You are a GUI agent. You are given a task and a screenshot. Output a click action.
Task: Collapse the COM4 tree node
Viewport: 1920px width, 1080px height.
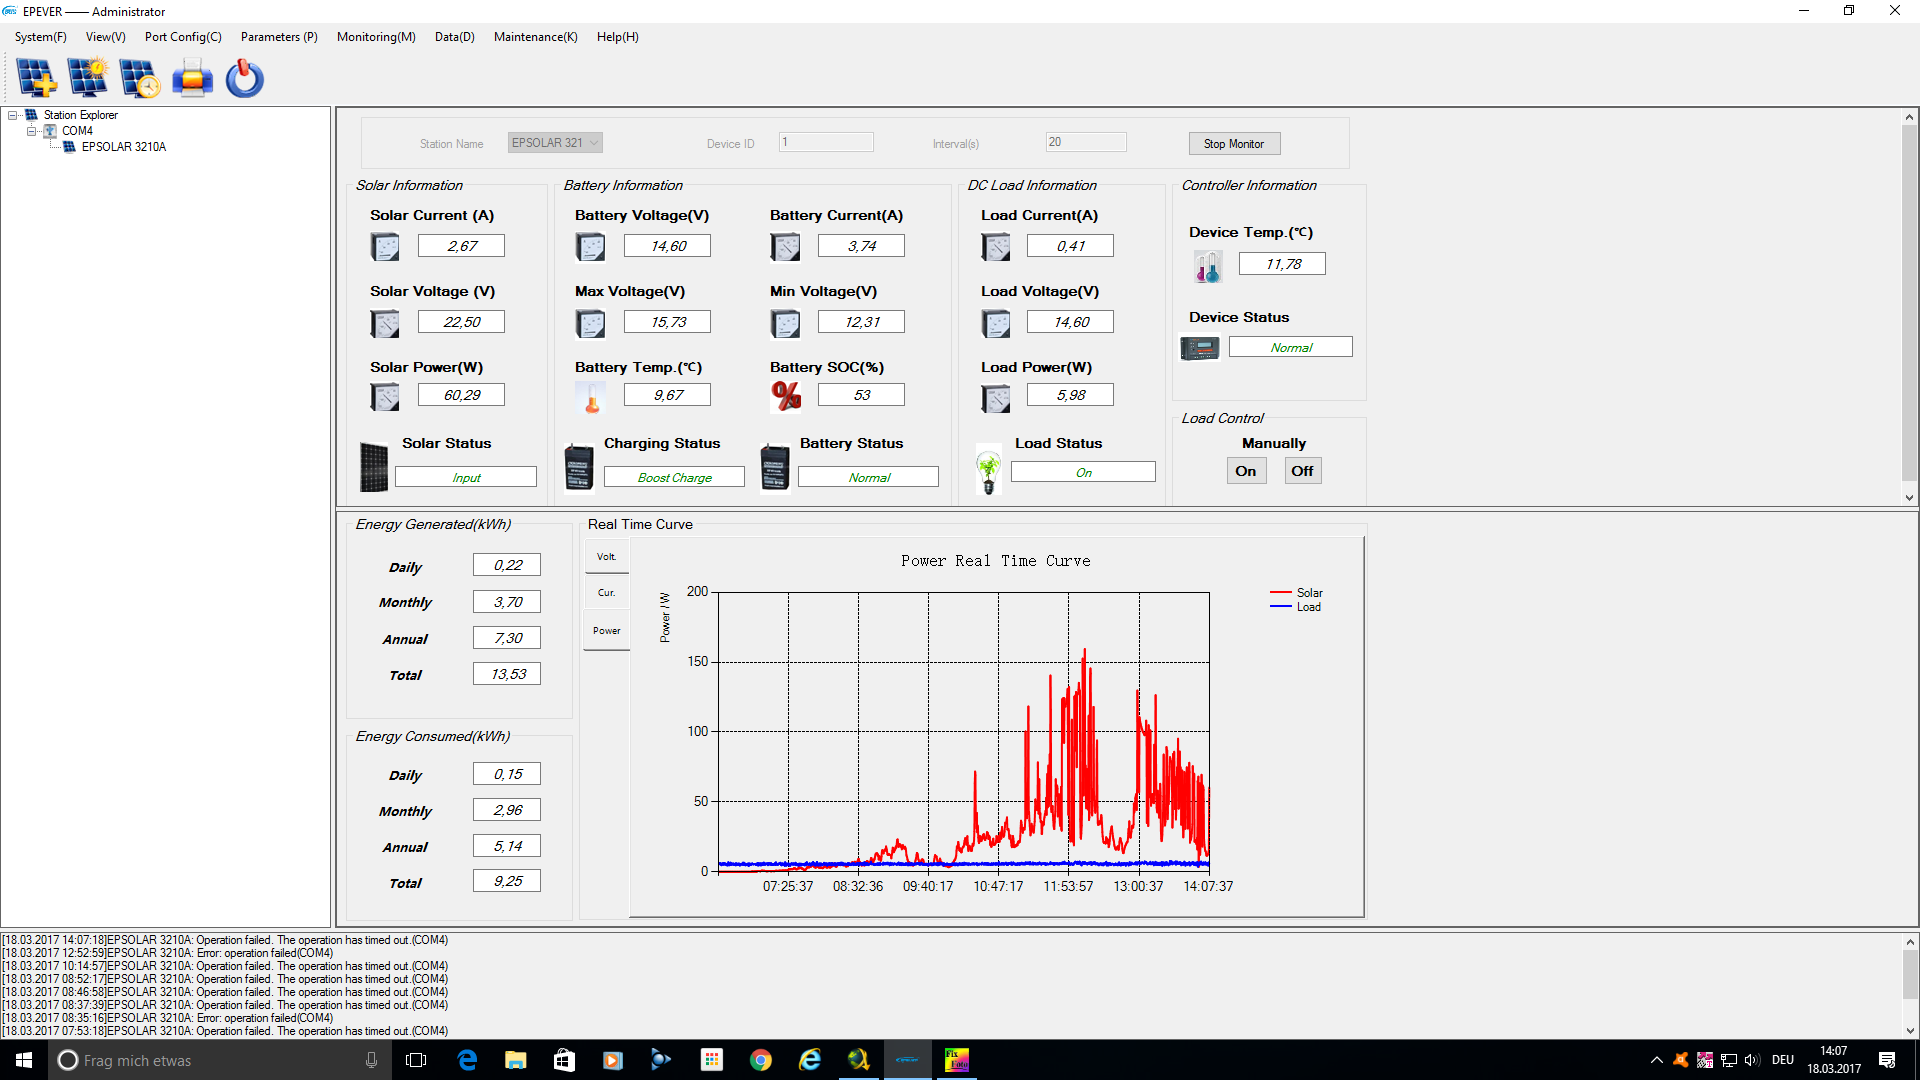pos(31,131)
